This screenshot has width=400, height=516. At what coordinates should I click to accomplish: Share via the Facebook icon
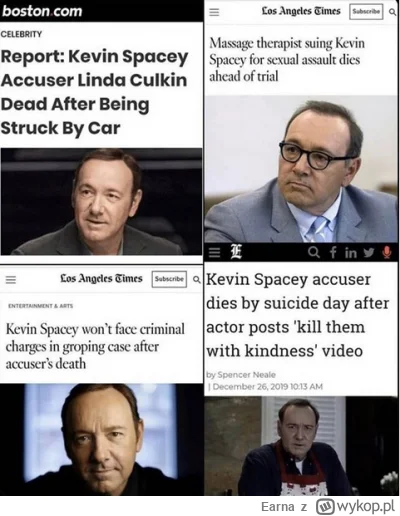click(333, 252)
